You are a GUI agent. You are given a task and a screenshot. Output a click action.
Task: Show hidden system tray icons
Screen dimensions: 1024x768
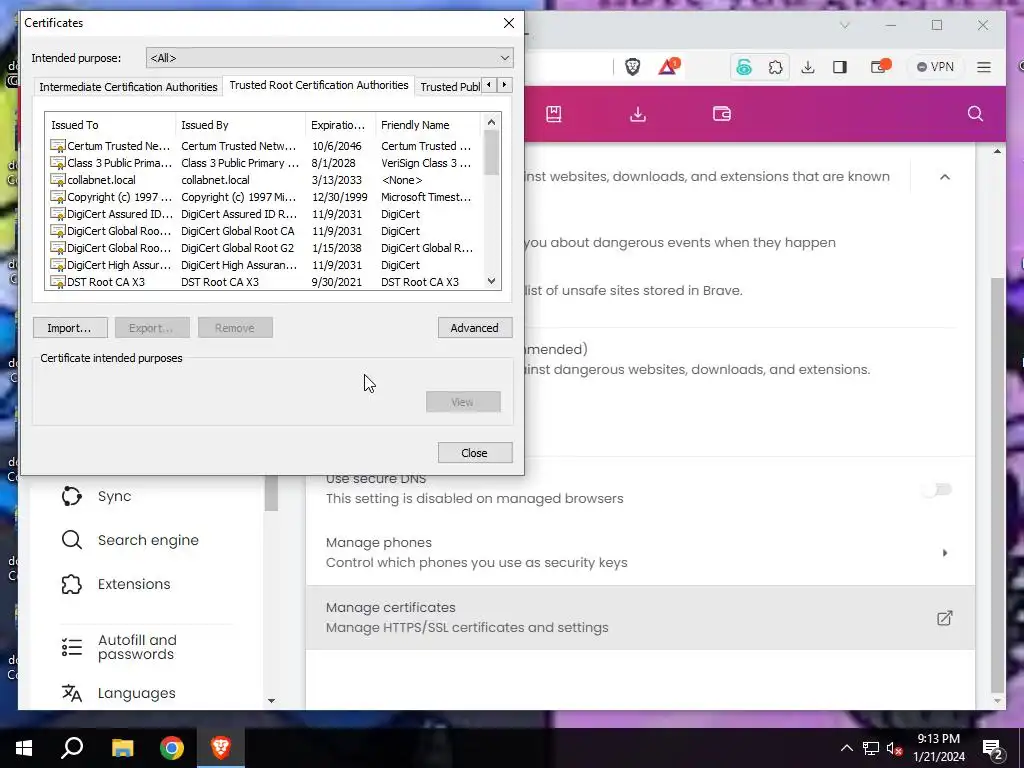(x=846, y=748)
